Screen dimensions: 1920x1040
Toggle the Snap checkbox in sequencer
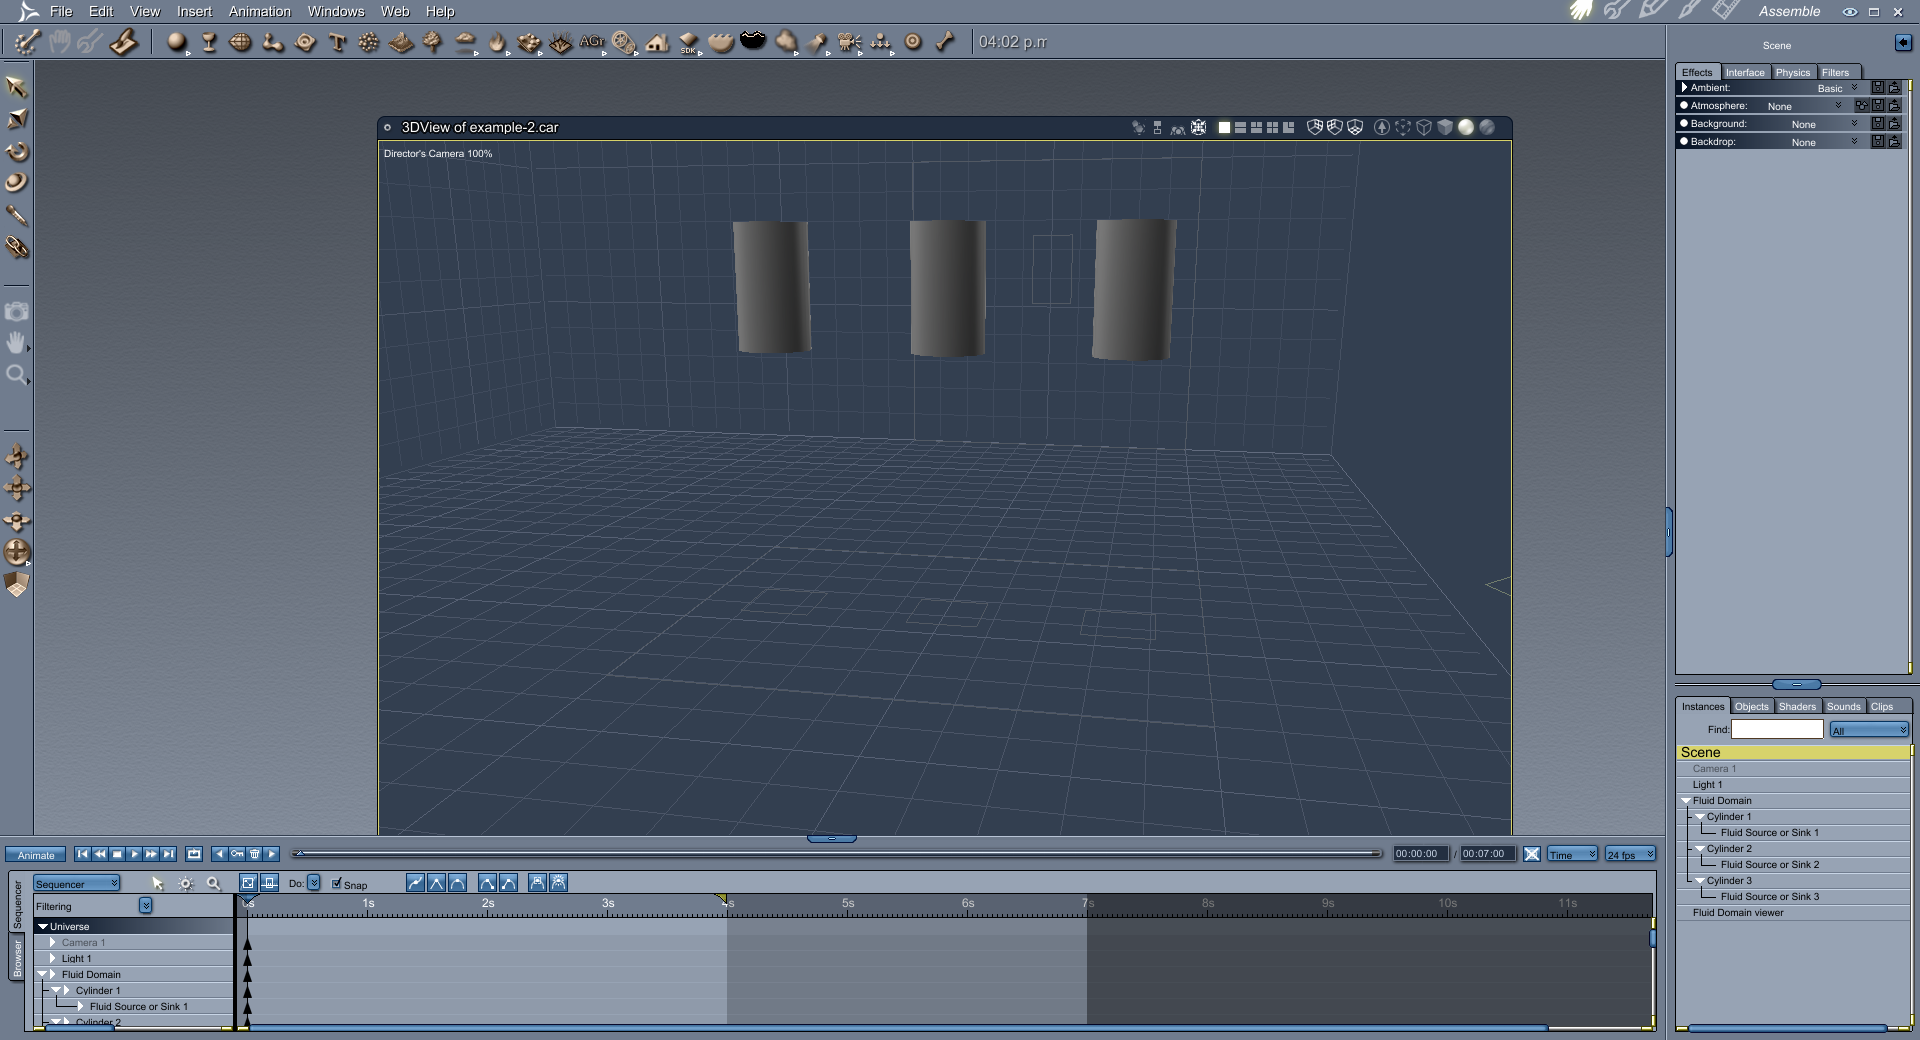pyautogui.click(x=337, y=883)
